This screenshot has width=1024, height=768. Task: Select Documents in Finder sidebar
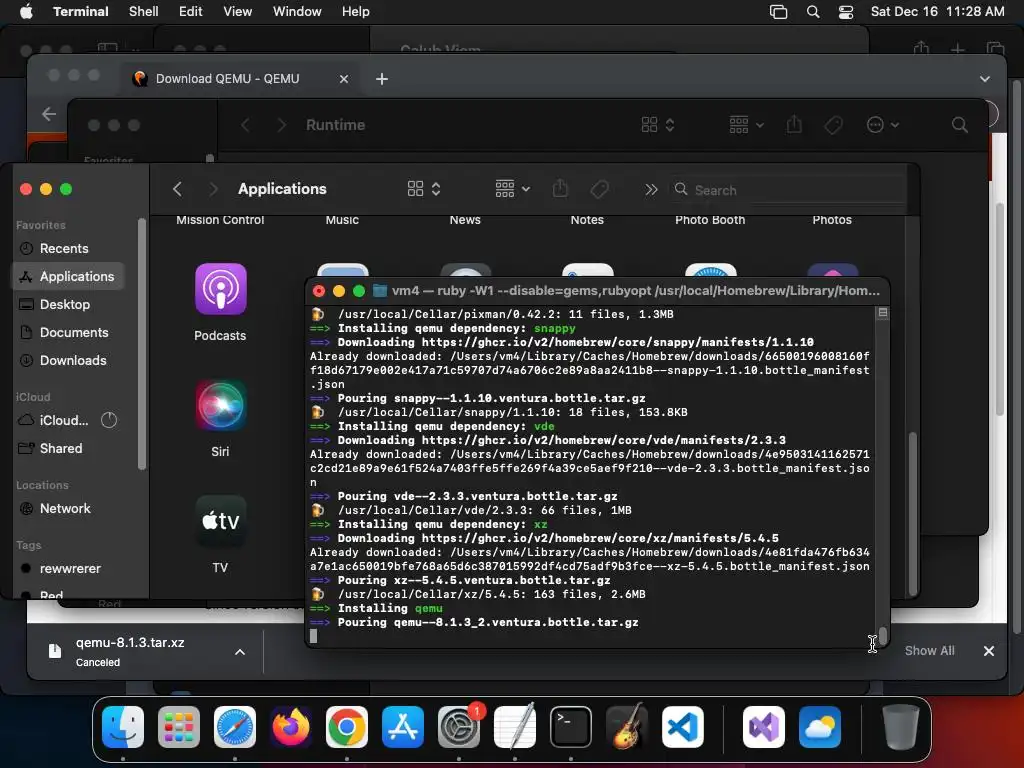click(x=68, y=332)
